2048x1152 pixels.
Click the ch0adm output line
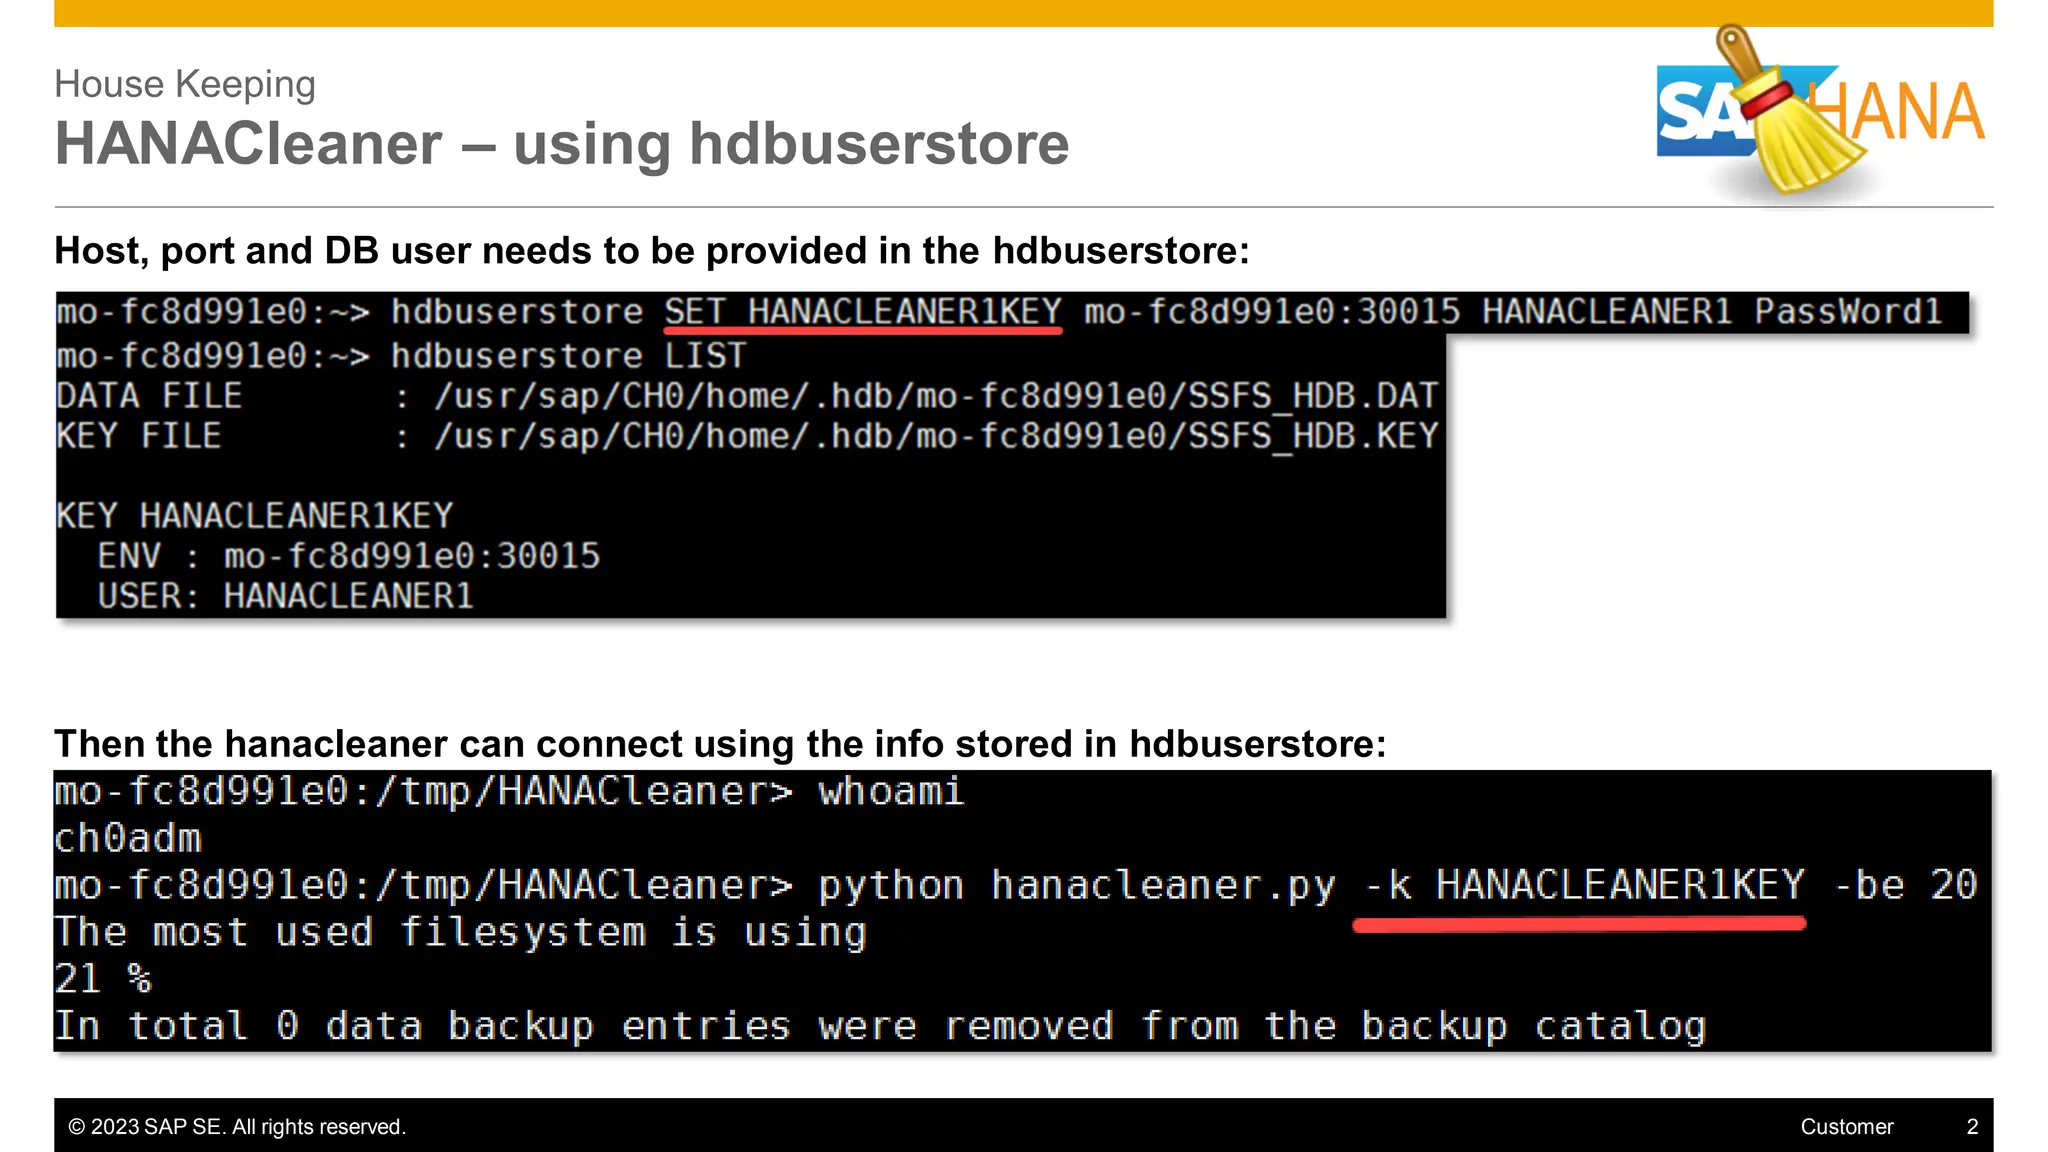point(128,838)
